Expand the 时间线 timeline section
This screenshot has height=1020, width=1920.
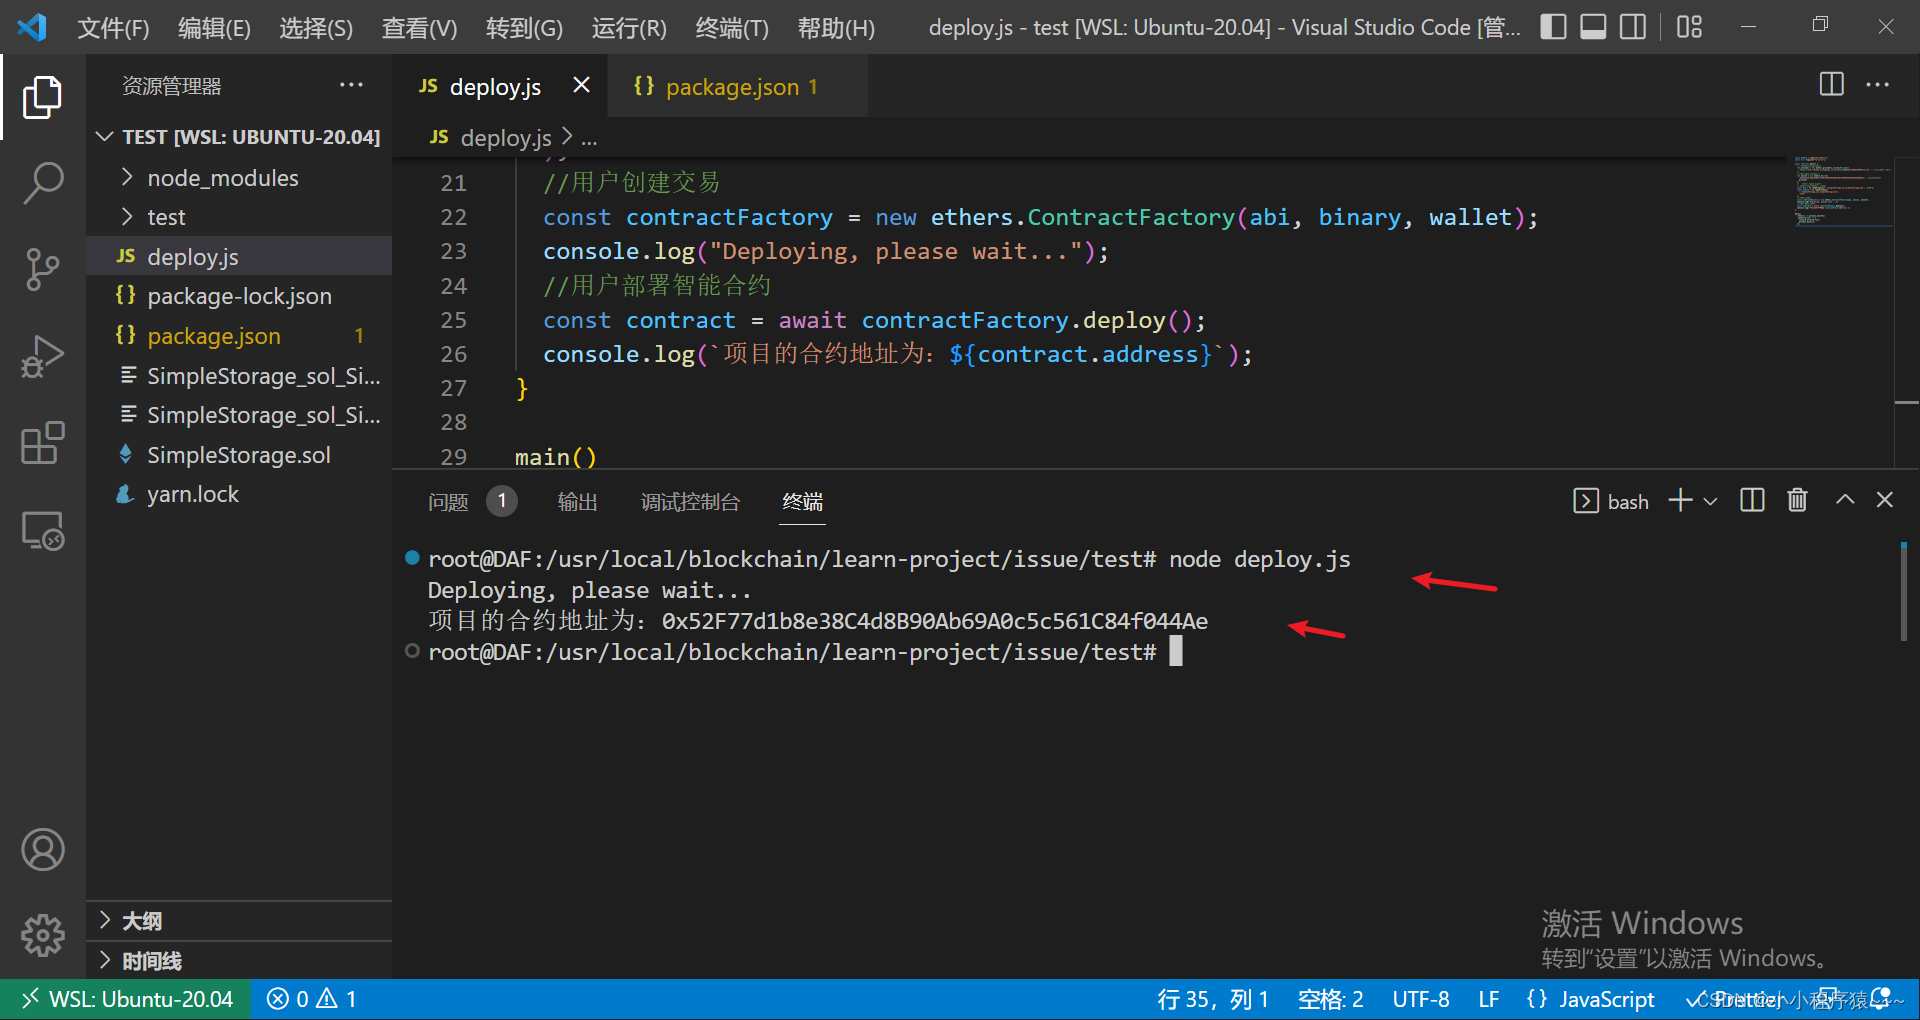[240, 961]
